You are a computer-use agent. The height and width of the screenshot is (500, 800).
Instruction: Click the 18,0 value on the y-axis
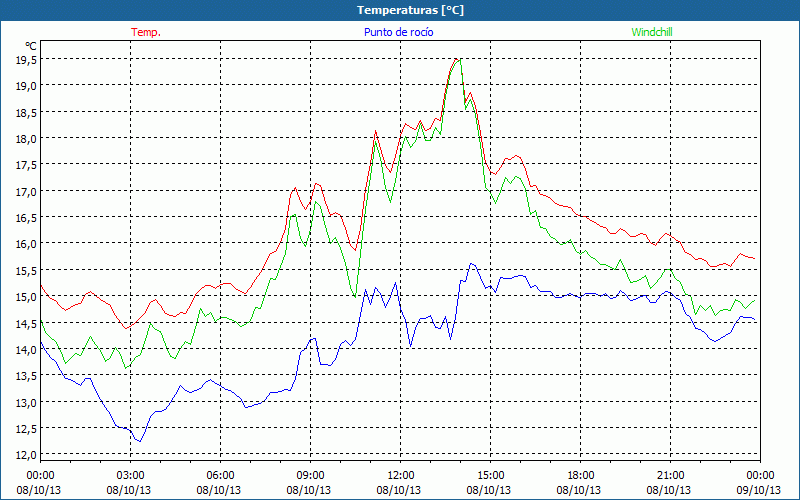(x=26, y=138)
